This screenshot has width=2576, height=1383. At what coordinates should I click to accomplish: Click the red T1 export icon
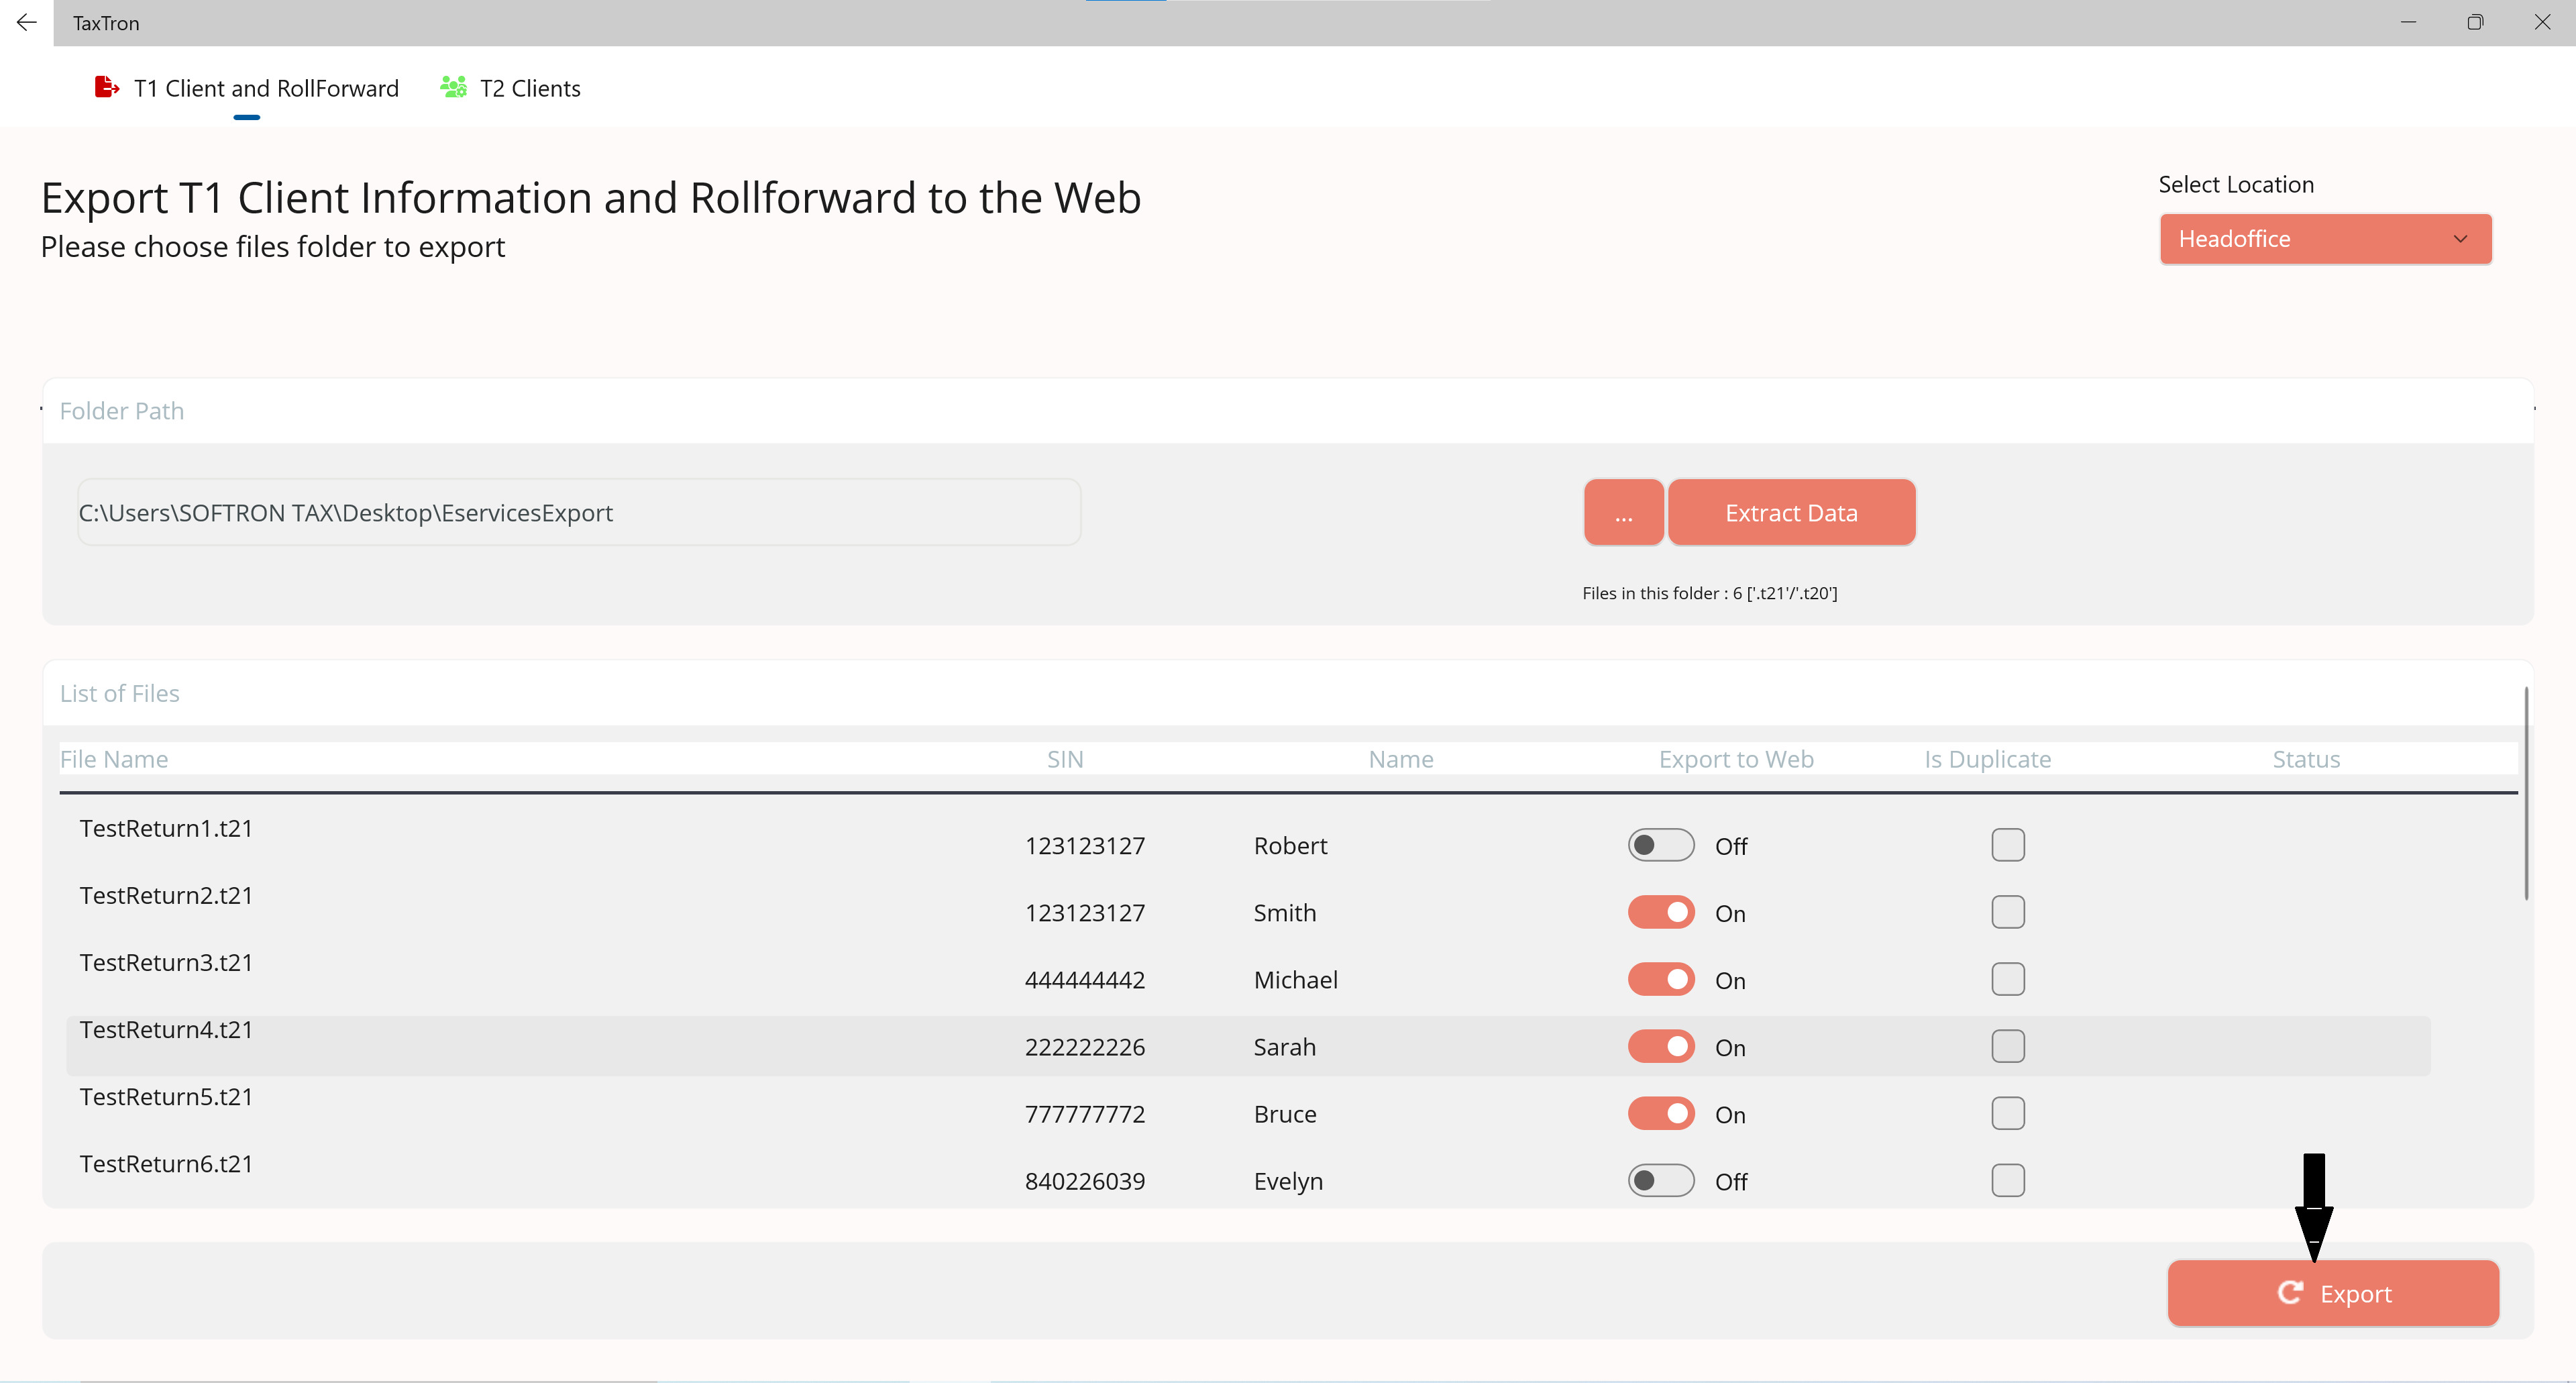click(x=107, y=87)
